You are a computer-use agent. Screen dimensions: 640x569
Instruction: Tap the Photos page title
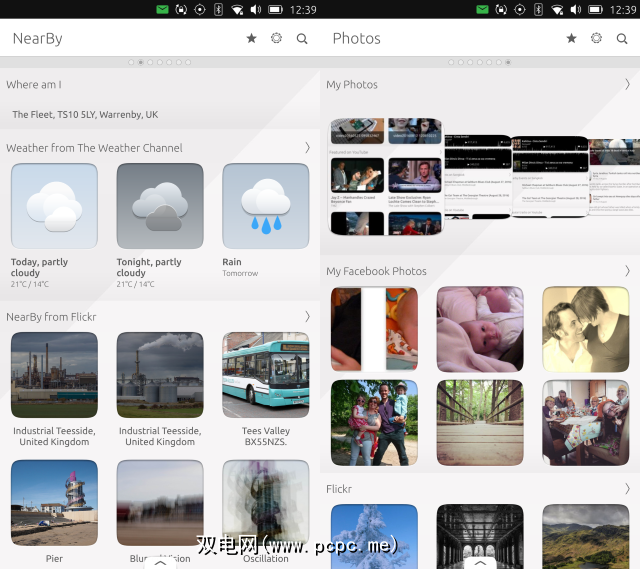(x=356, y=38)
